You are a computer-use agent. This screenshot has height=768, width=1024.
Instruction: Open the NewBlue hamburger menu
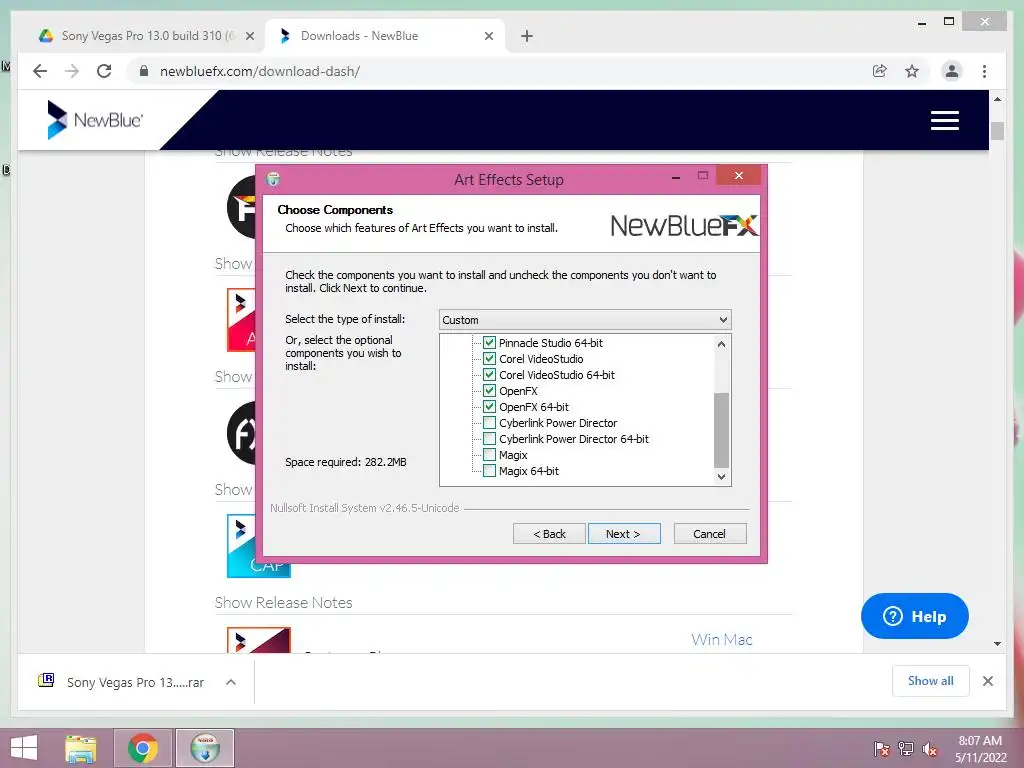(x=944, y=120)
